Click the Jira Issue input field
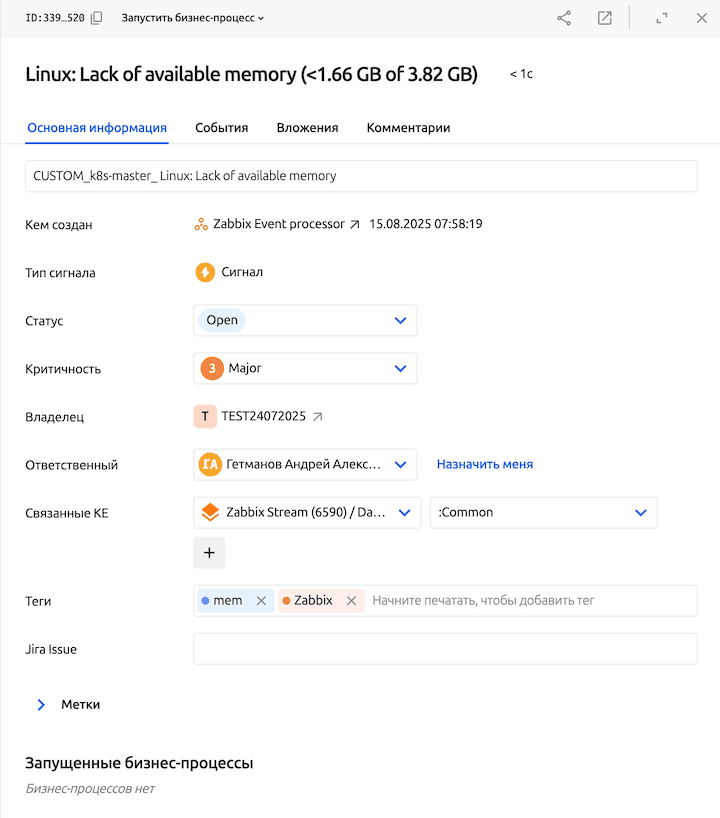 pyautogui.click(x=444, y=649)
